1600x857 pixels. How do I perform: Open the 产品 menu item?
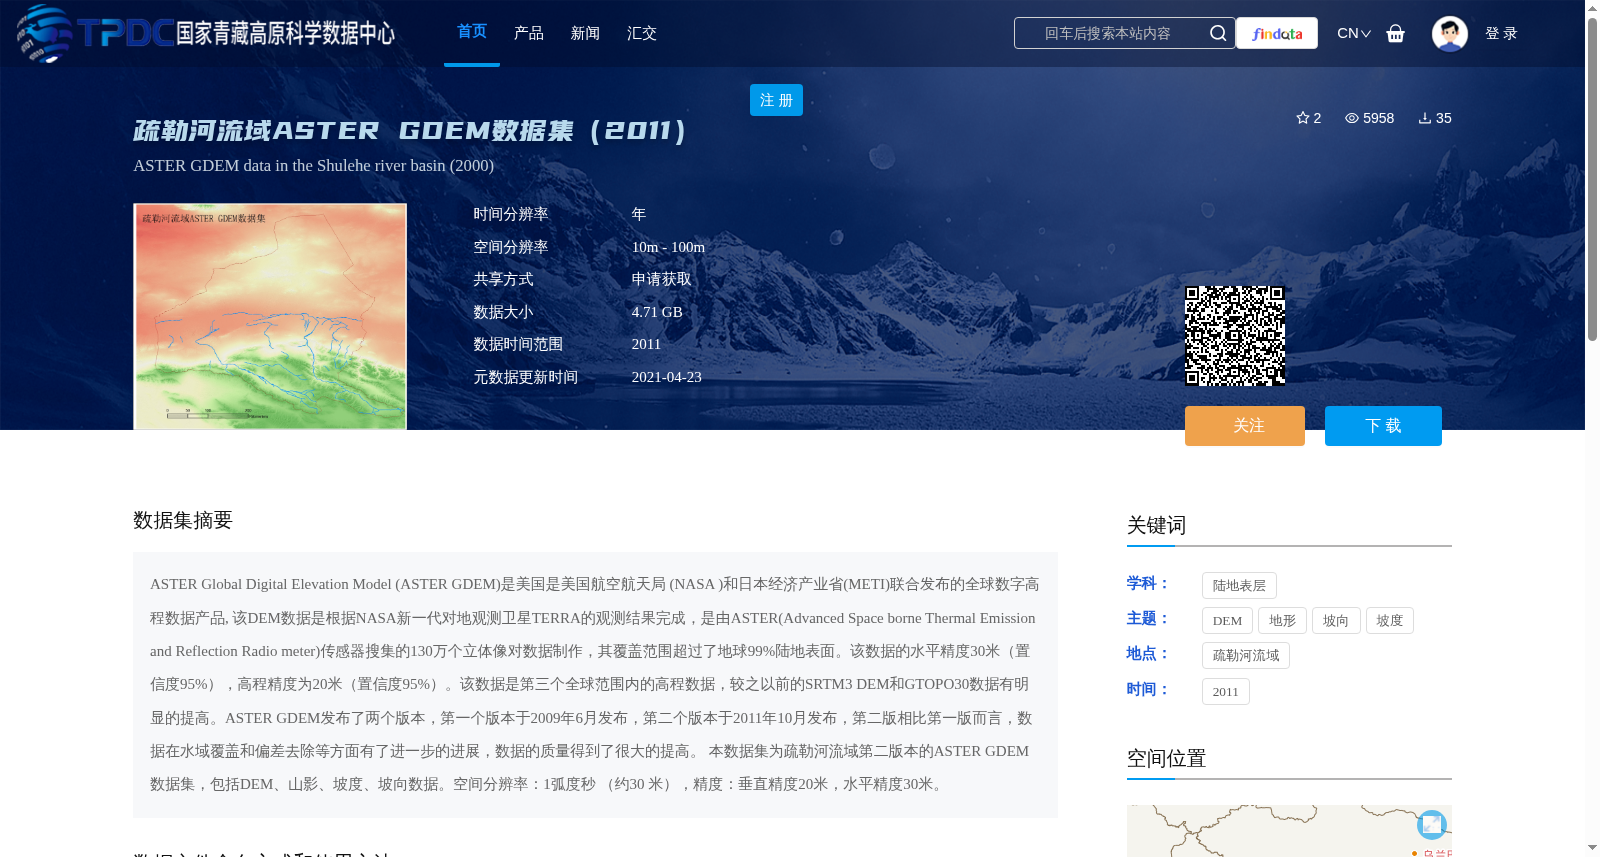(x=529, y=33)
